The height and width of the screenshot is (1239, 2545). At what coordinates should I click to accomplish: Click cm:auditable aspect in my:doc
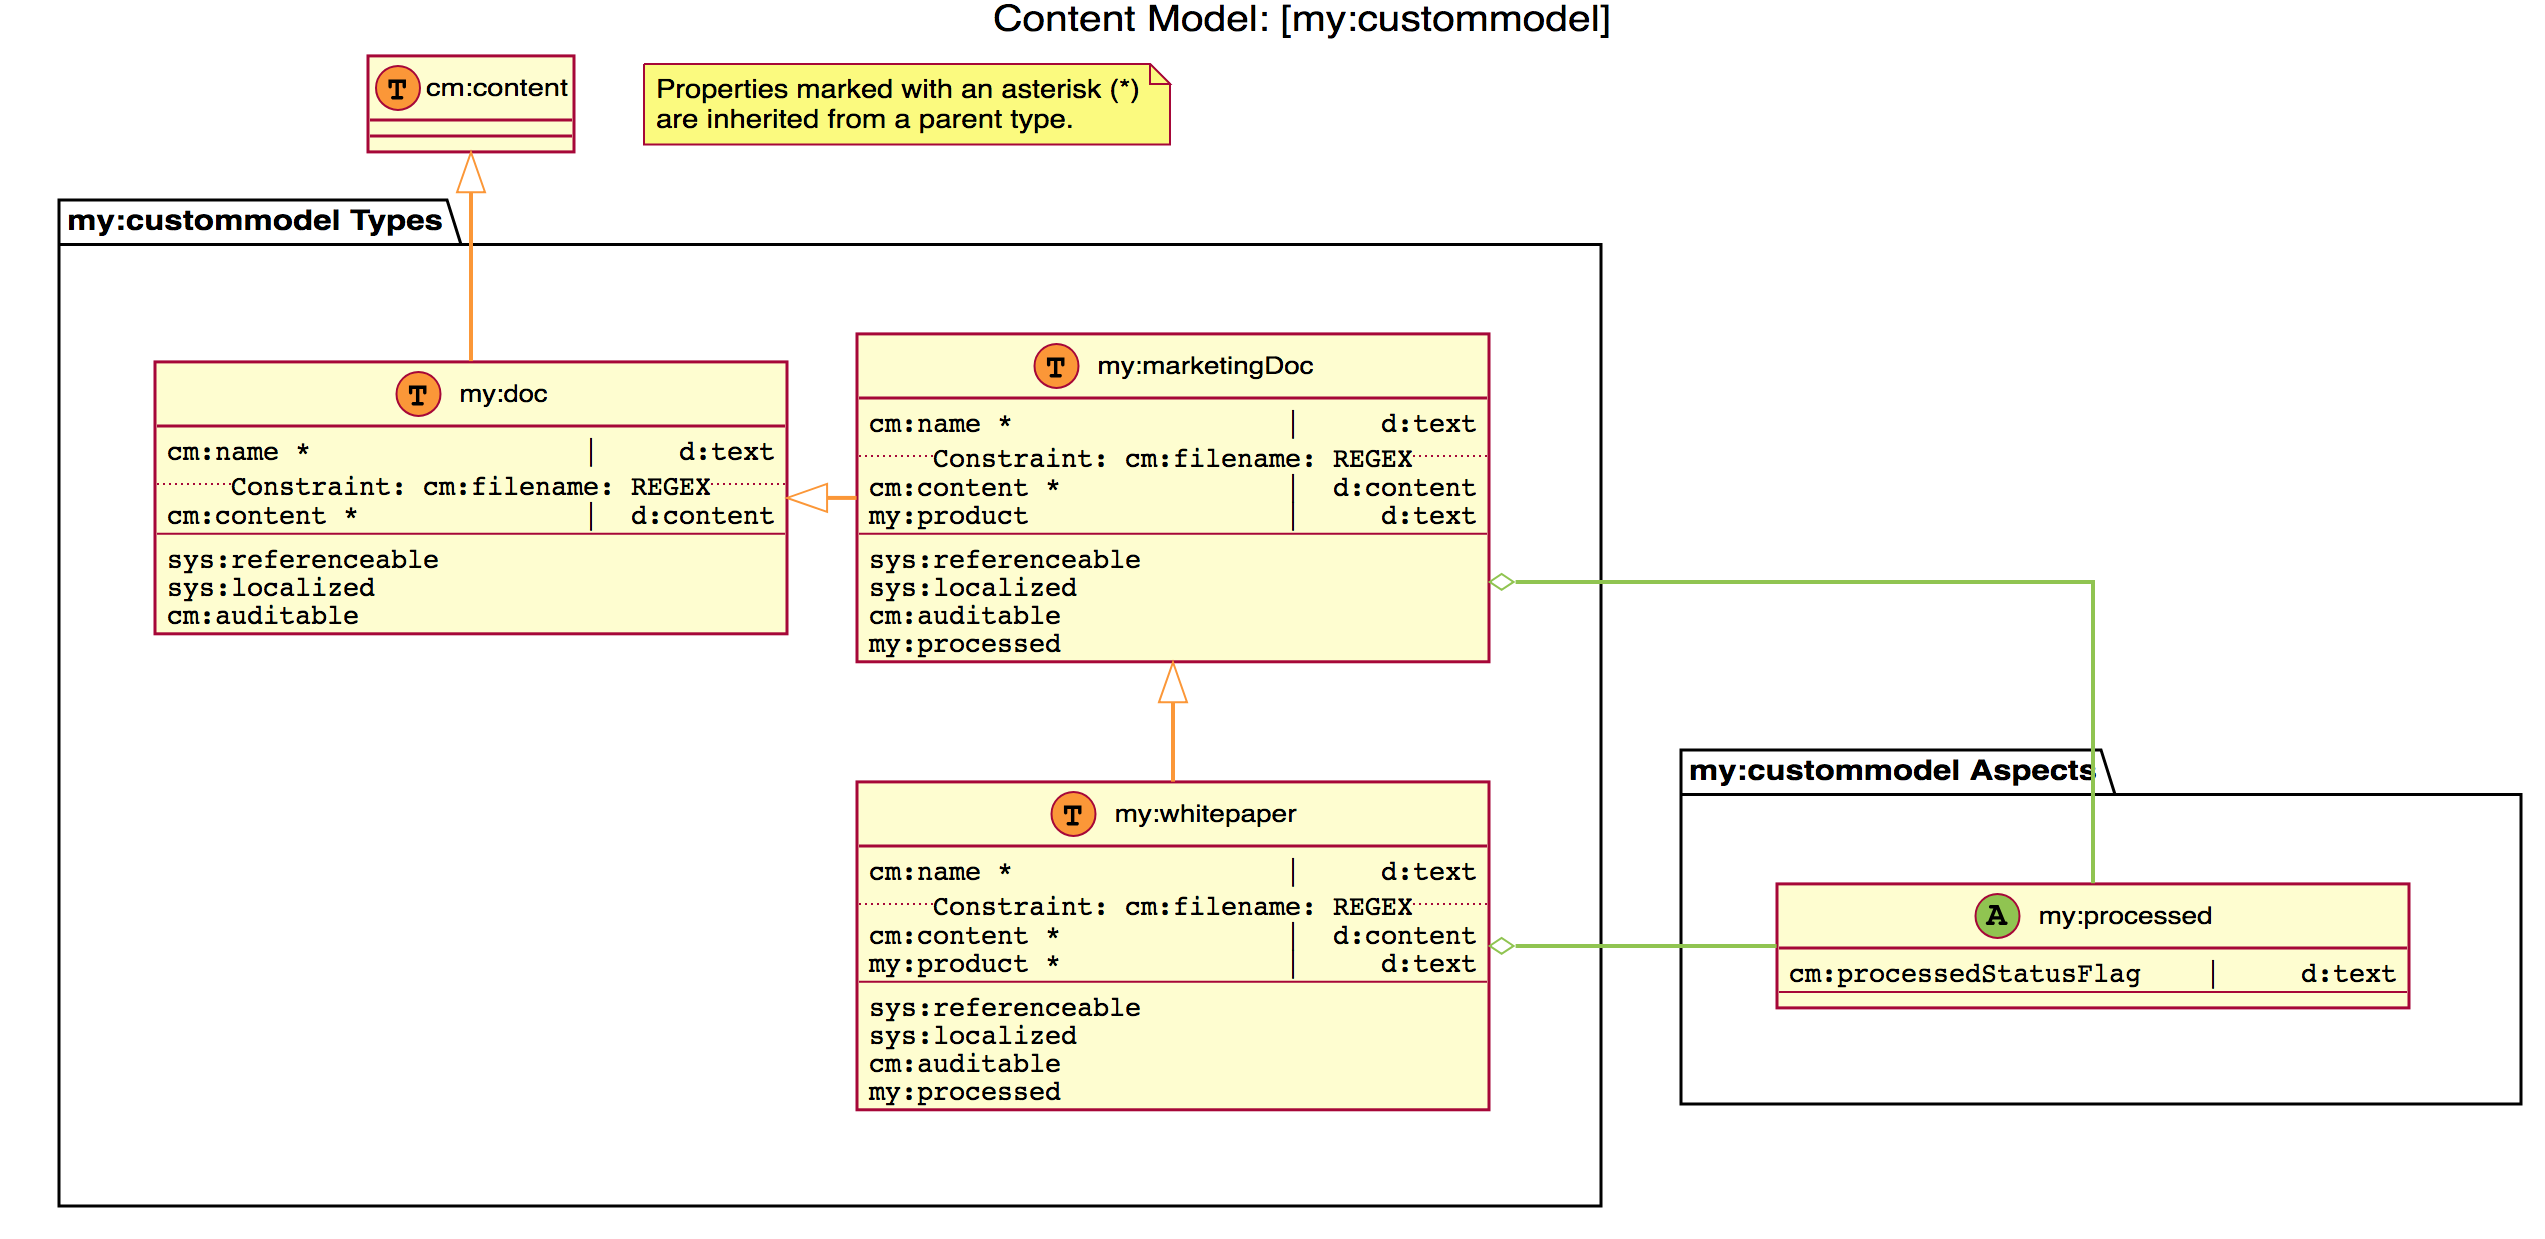click(x=262, y=616)
